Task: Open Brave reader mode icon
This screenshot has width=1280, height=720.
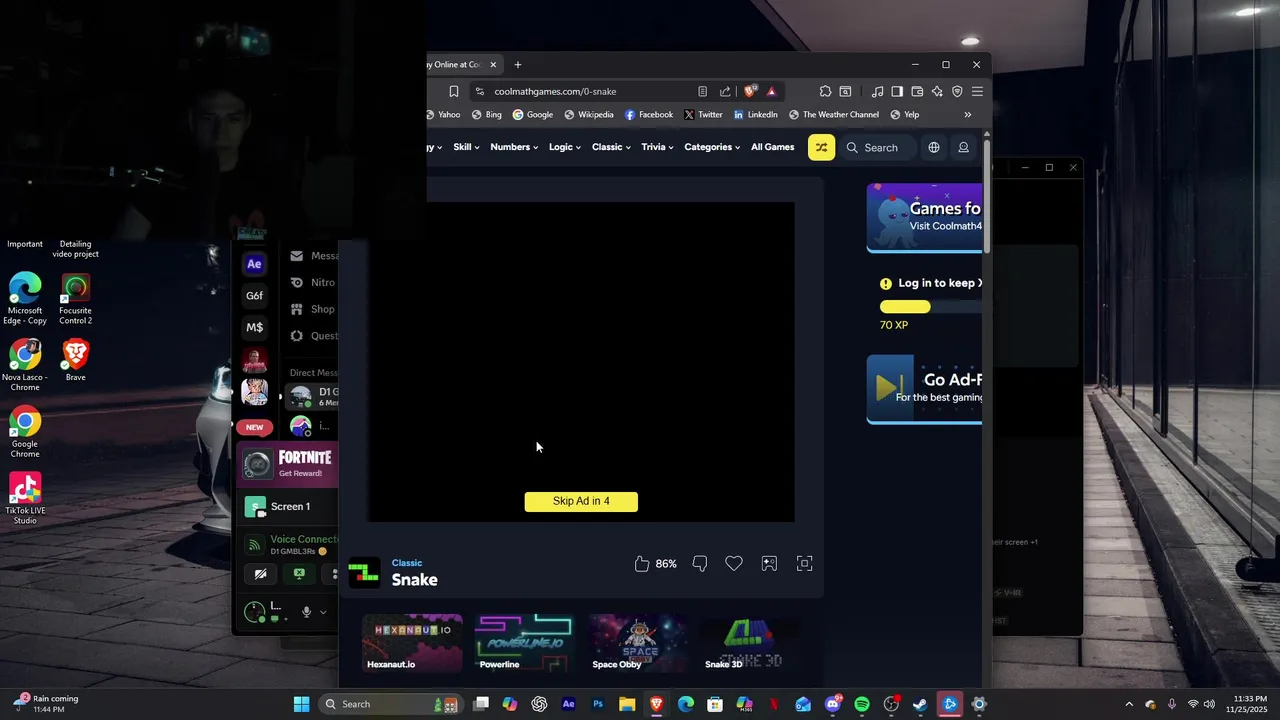Action: pyautogui.click(x=703, y=91)
